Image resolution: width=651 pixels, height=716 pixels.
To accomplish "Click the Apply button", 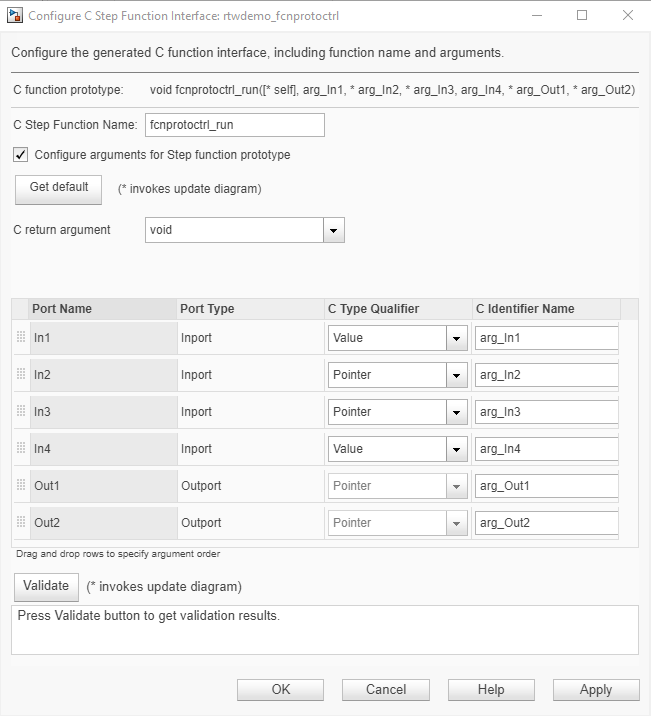I will 596,690.
